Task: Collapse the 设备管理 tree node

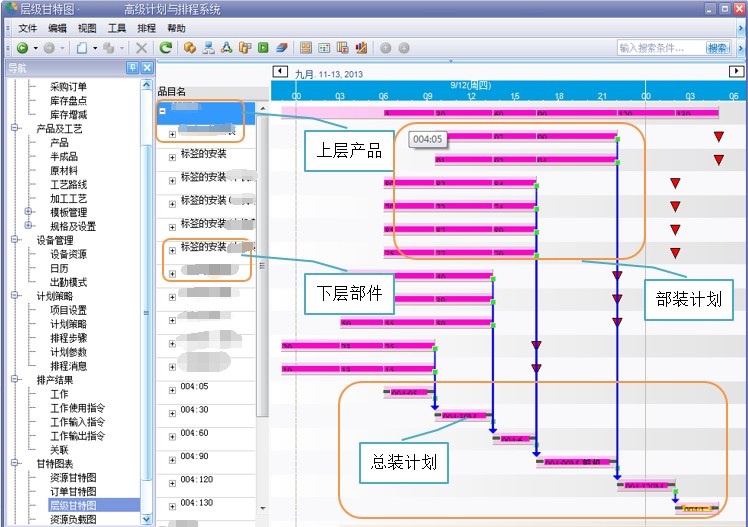Action: (15, 239)
